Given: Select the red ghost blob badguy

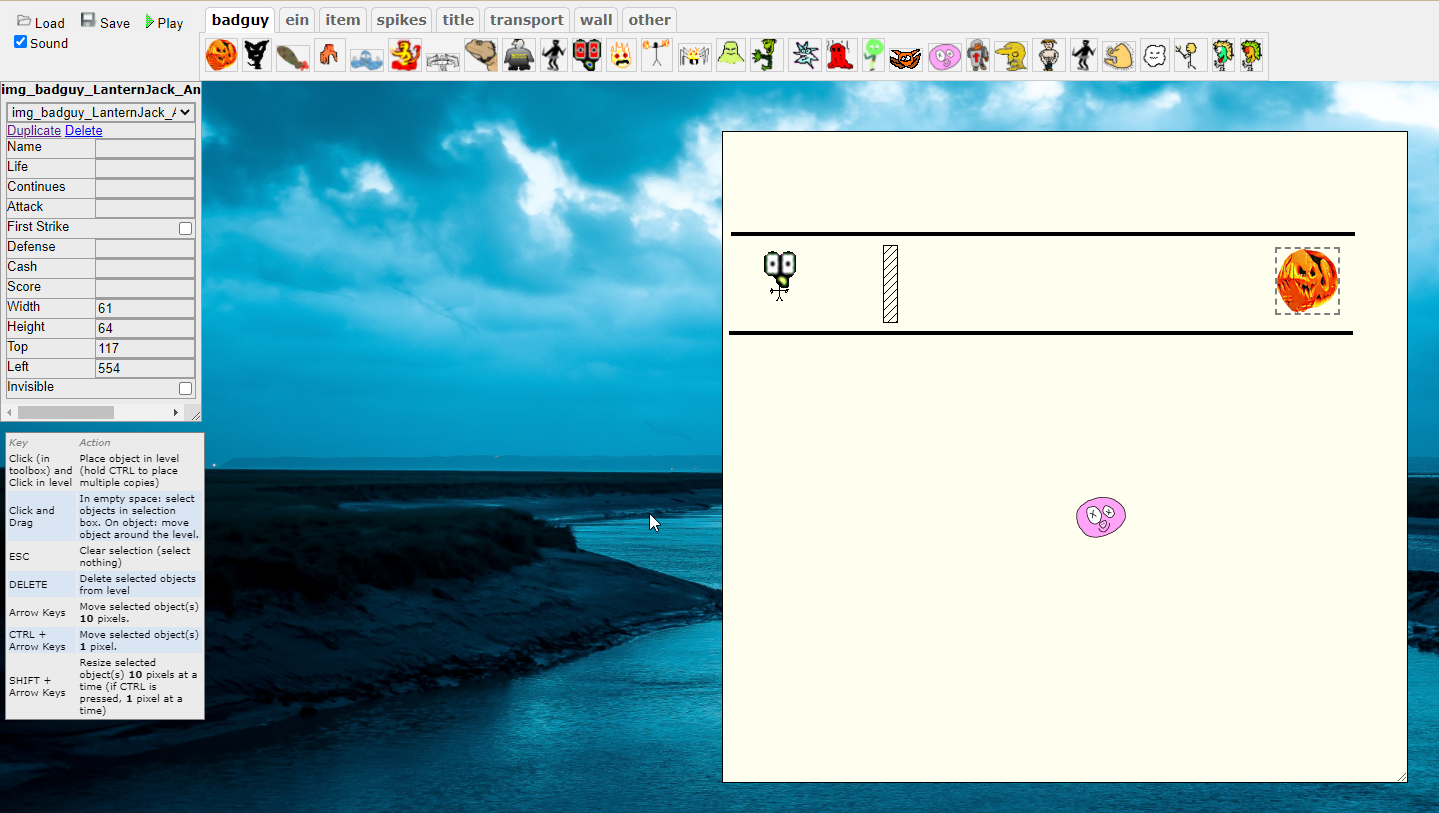Looking at the screenshot, I should pyautogui.click(x=840, y=55).
